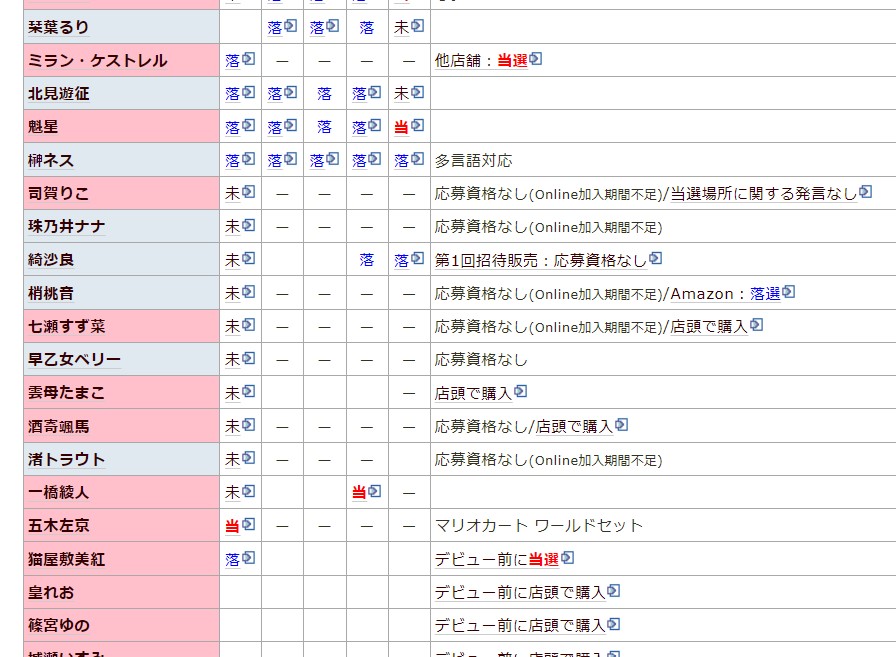The height and width of the screenshot is (657, 896).
Task: Click external icon beside 猫屋敷美紅's デビュー前に当選
Action: 567,557
